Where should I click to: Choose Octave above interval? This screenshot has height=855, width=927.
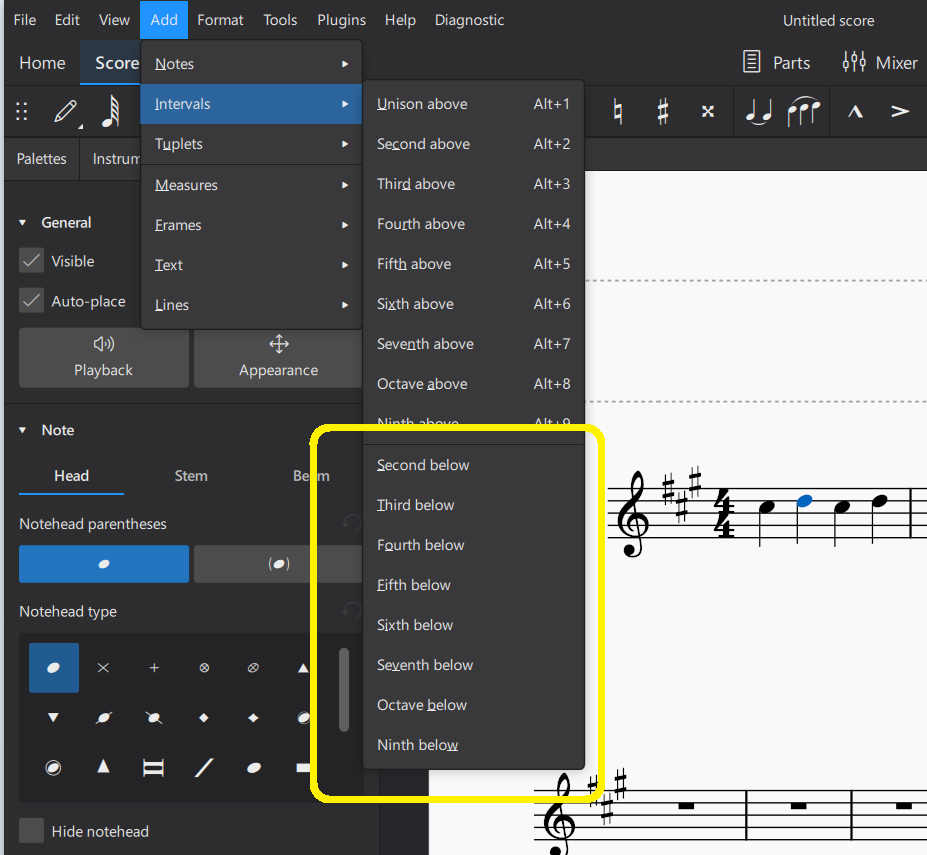point(474,384)
